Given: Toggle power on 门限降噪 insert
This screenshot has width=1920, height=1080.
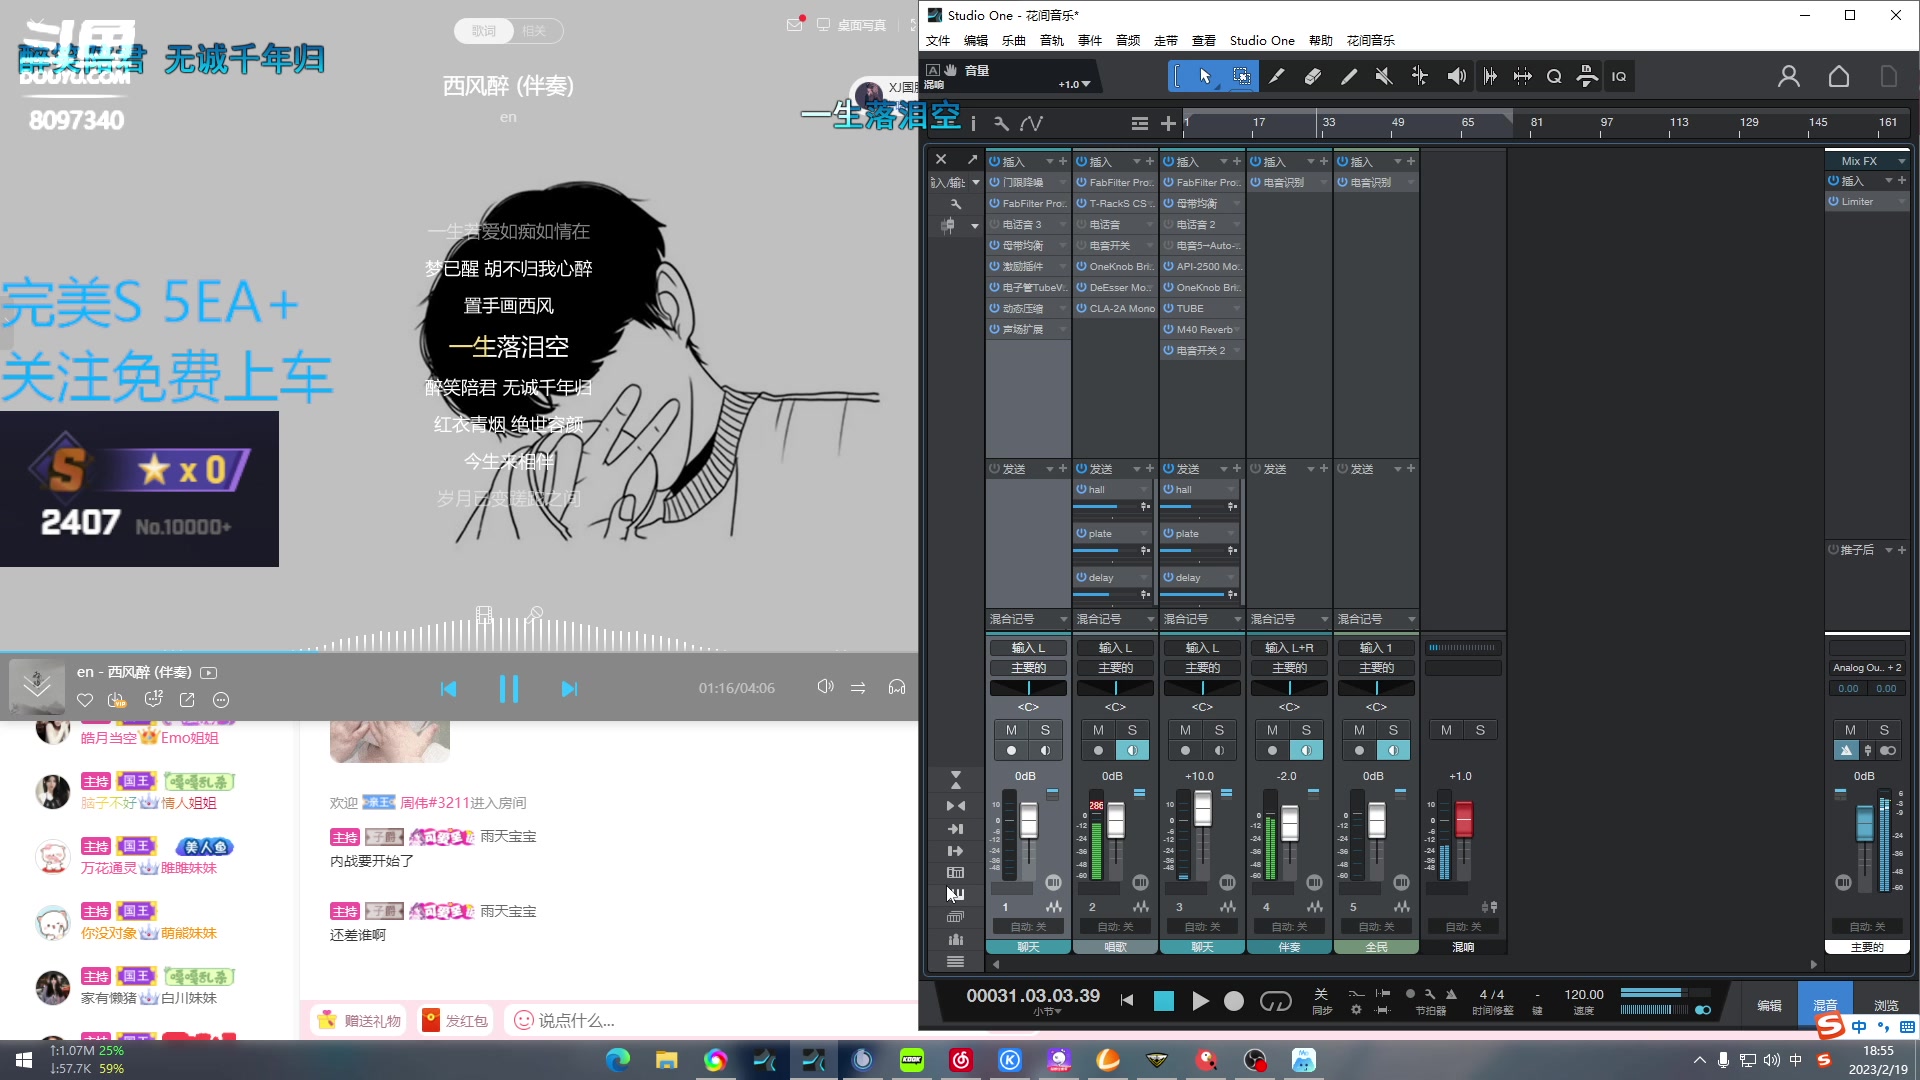Looking at the screenshot, I should (995, 182).
